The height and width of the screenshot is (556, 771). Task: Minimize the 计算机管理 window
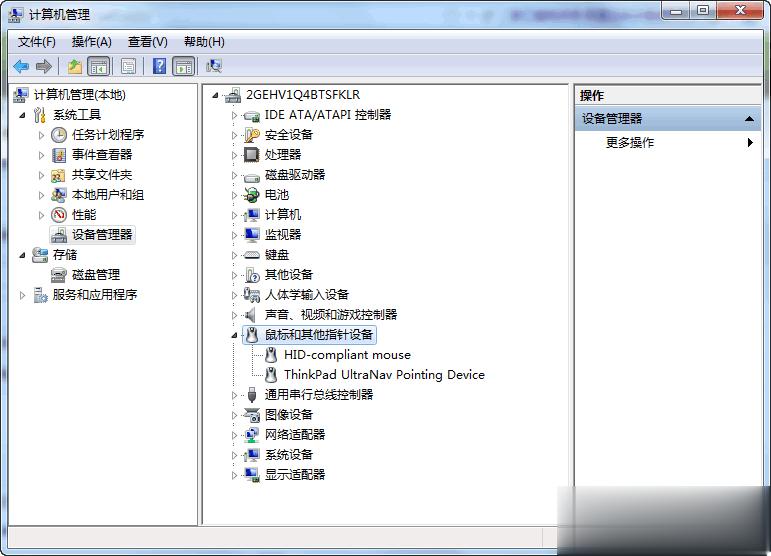coord(676,10)
